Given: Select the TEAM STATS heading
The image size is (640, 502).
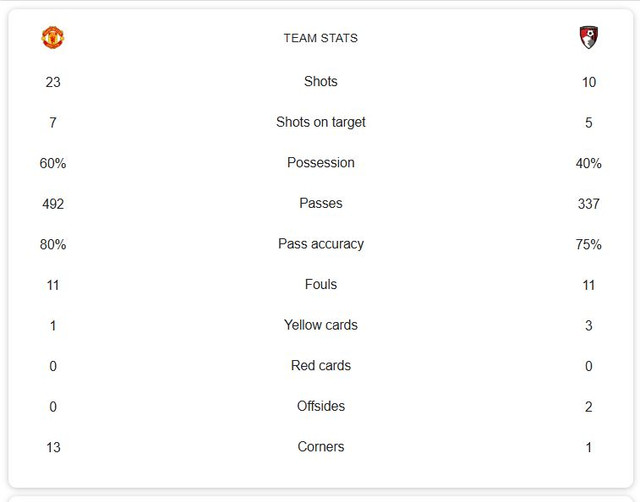Looking at the screenshot, I should click(x=321, y=38).
